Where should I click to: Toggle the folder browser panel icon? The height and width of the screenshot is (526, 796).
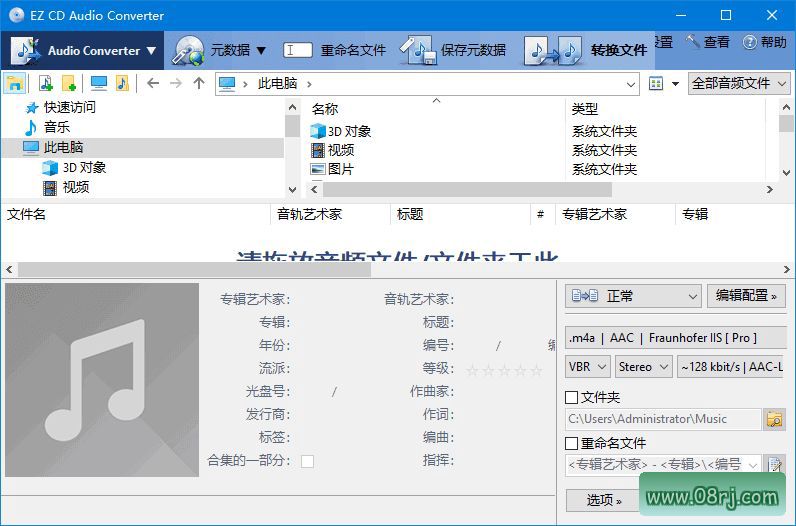point(14,83)
